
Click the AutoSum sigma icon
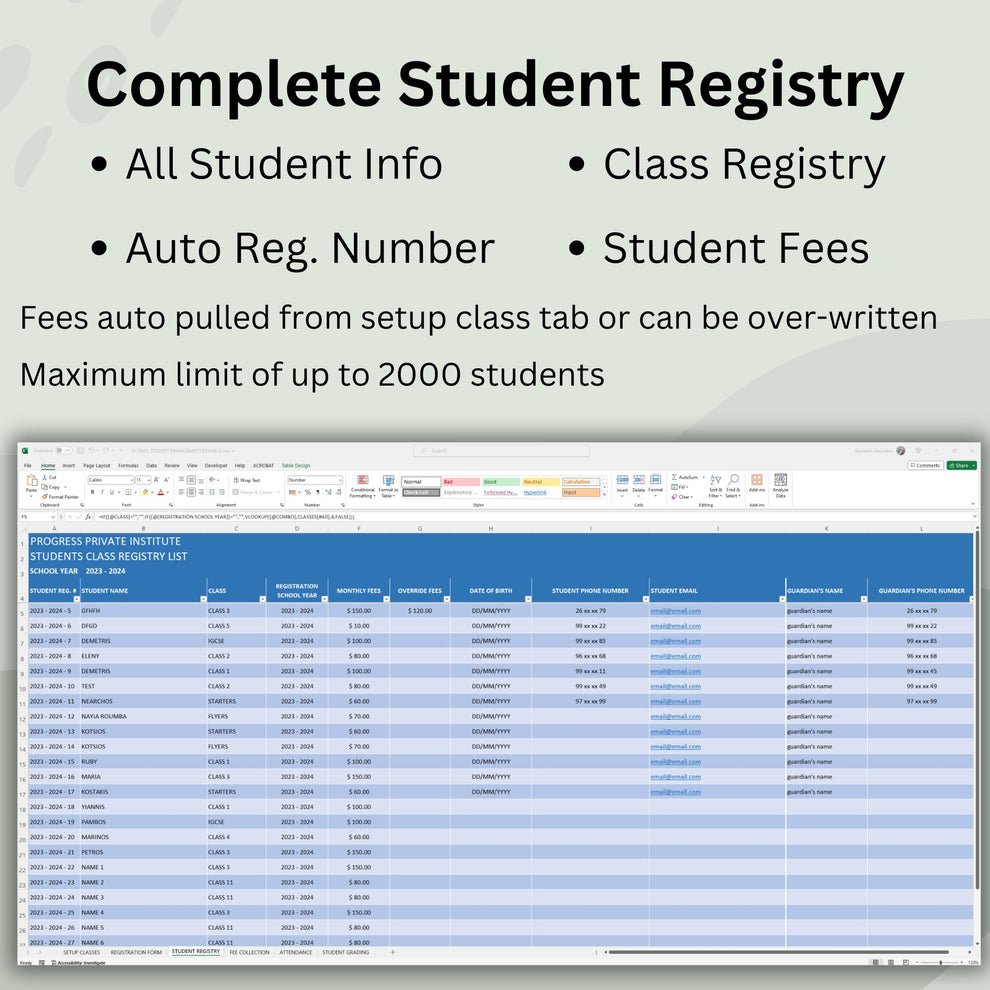click(x=674, y=477)
